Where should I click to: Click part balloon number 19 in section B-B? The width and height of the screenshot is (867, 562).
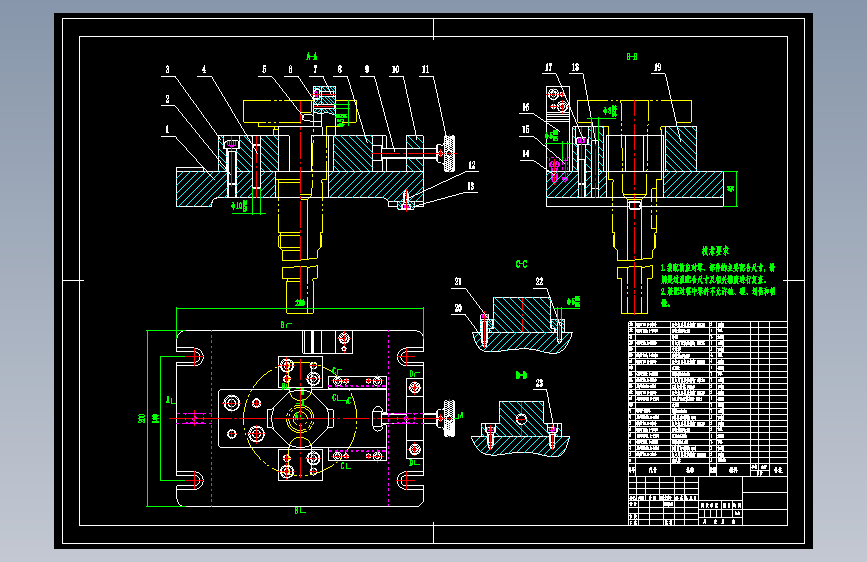657,67
